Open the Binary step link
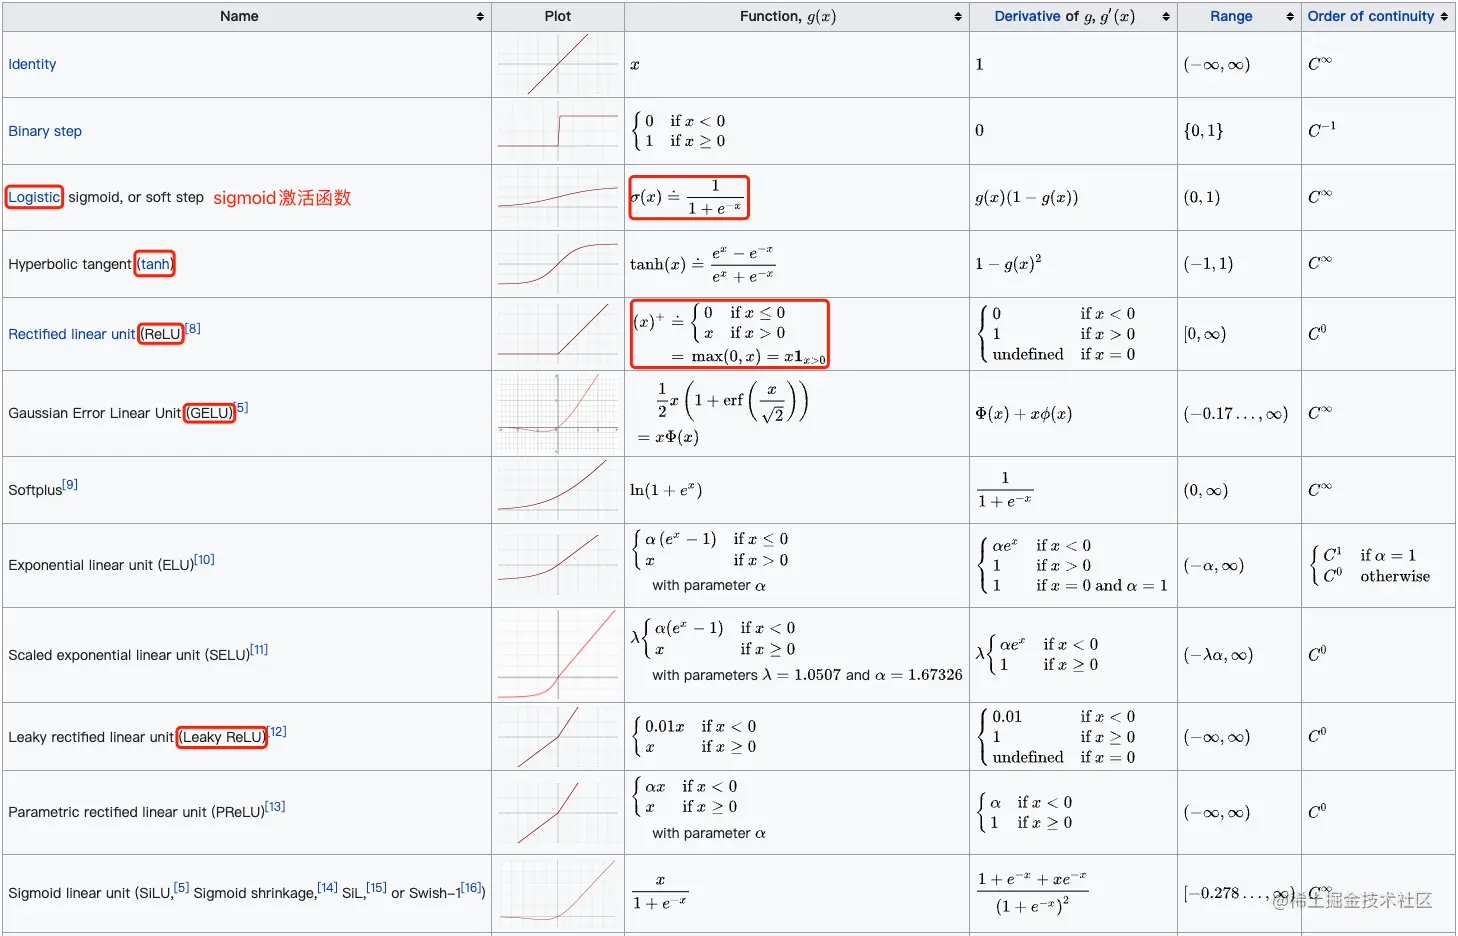 [45, 131]
